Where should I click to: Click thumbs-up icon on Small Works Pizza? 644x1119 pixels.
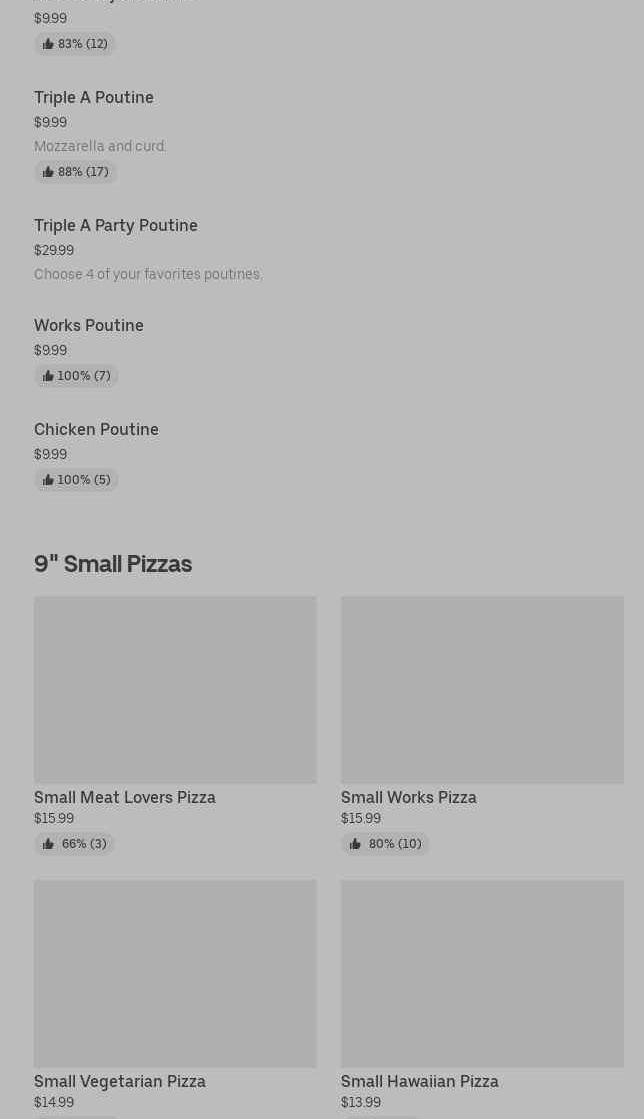(x=355, y=844)
